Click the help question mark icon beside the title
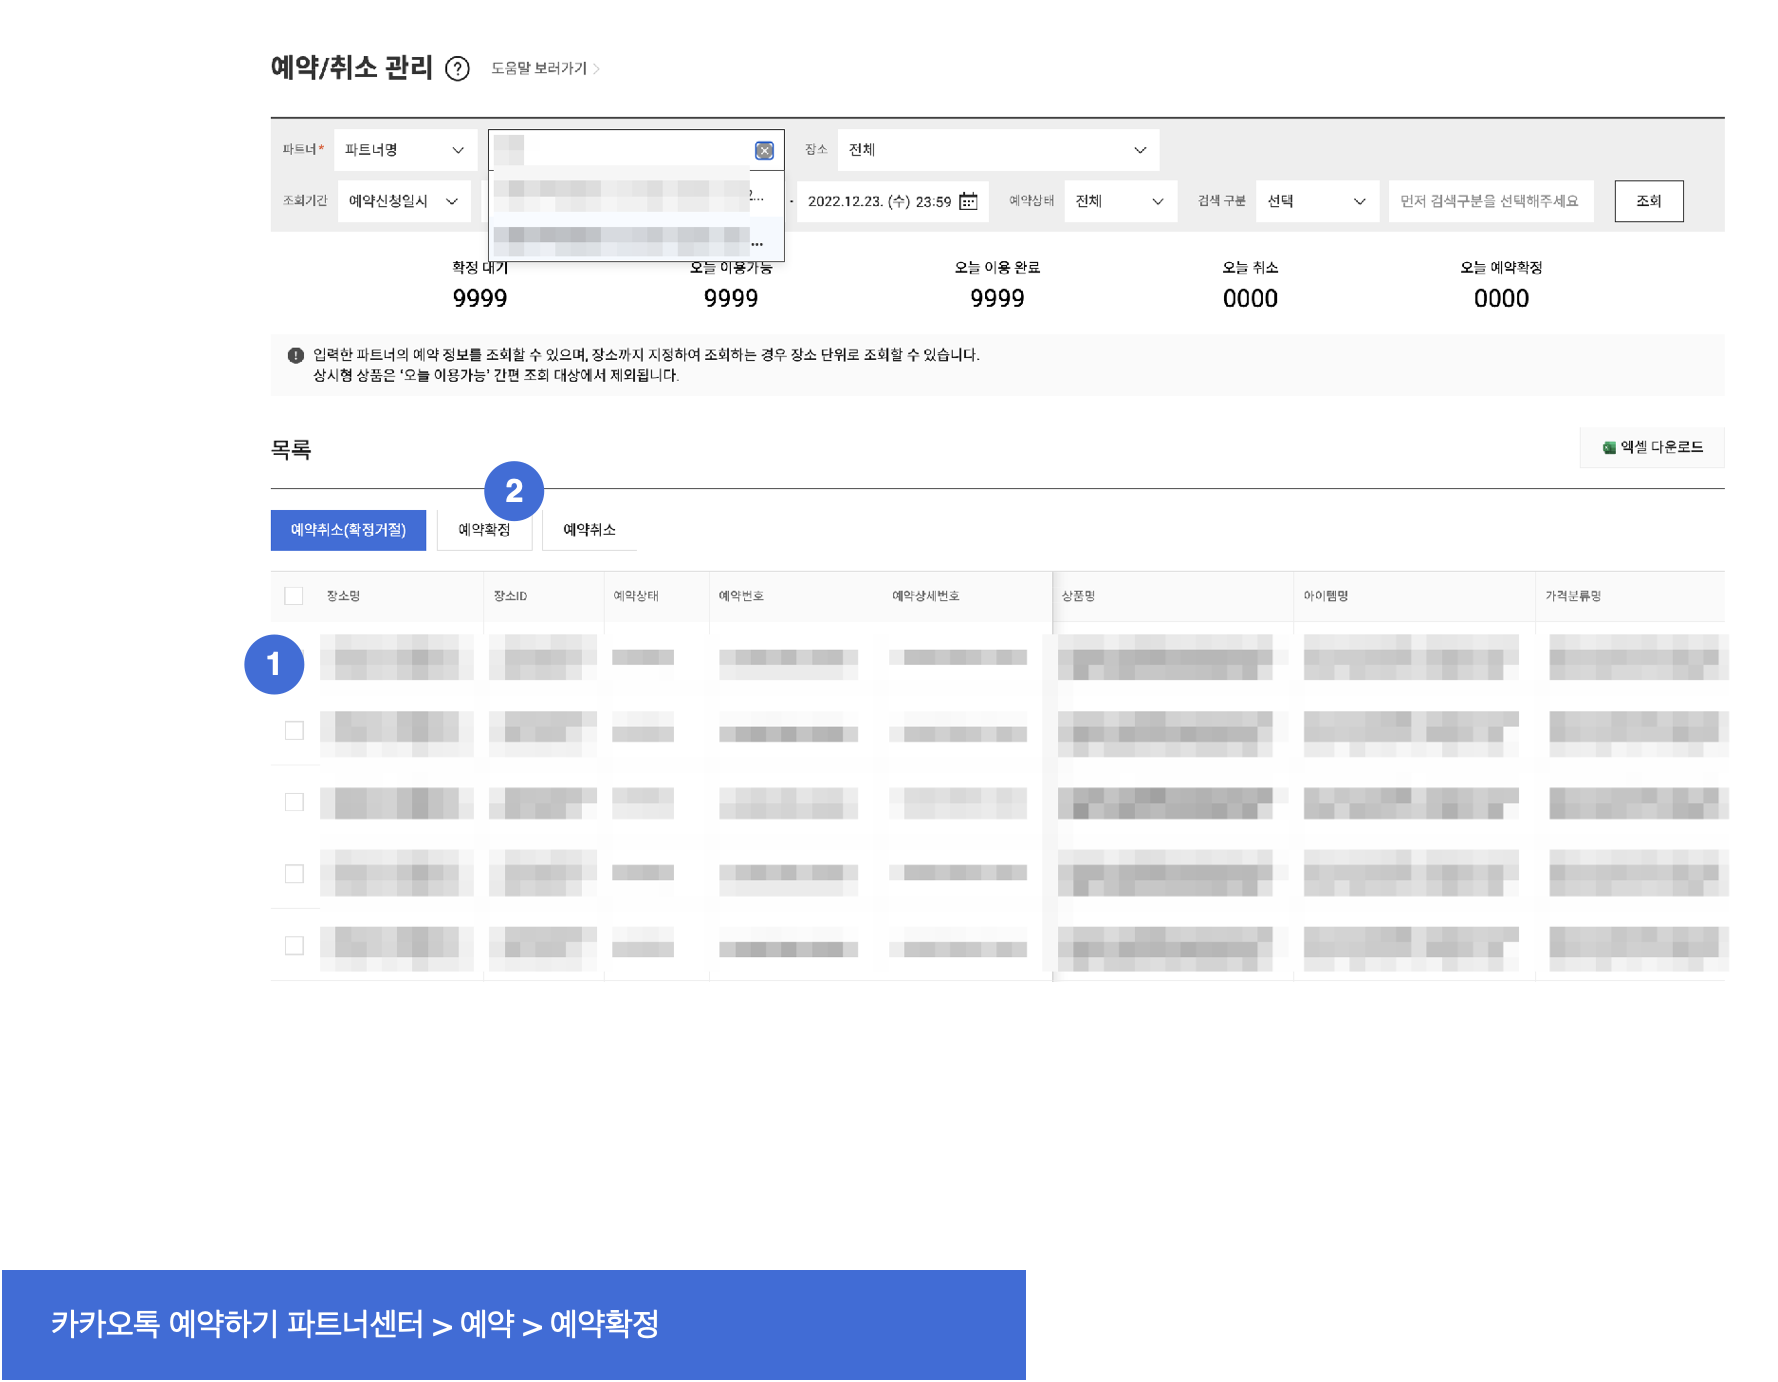Viewport: 1778px width, 1382px height. (x=457, y=69)
